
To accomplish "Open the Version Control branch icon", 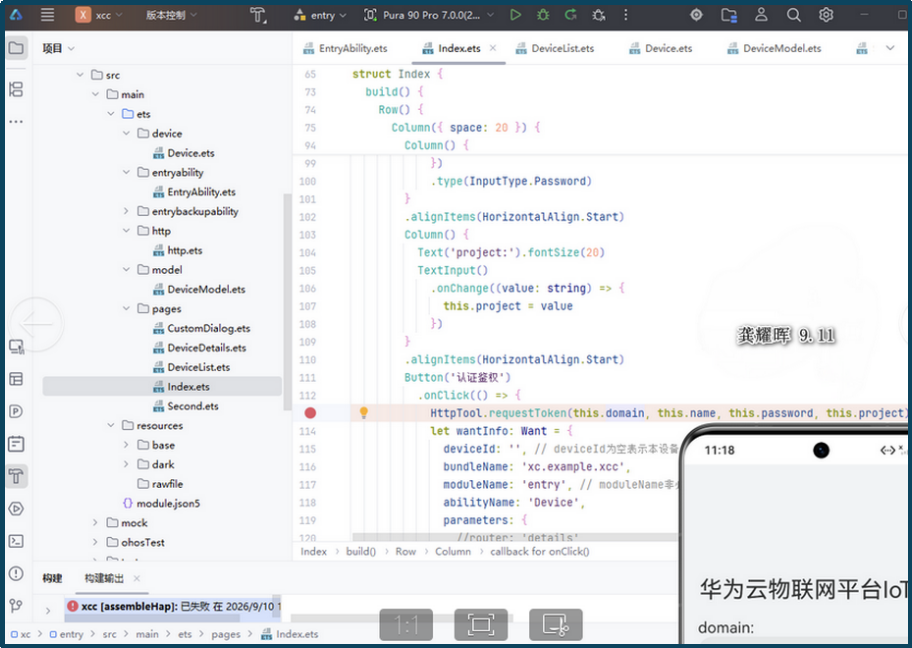I will (16, 606).
